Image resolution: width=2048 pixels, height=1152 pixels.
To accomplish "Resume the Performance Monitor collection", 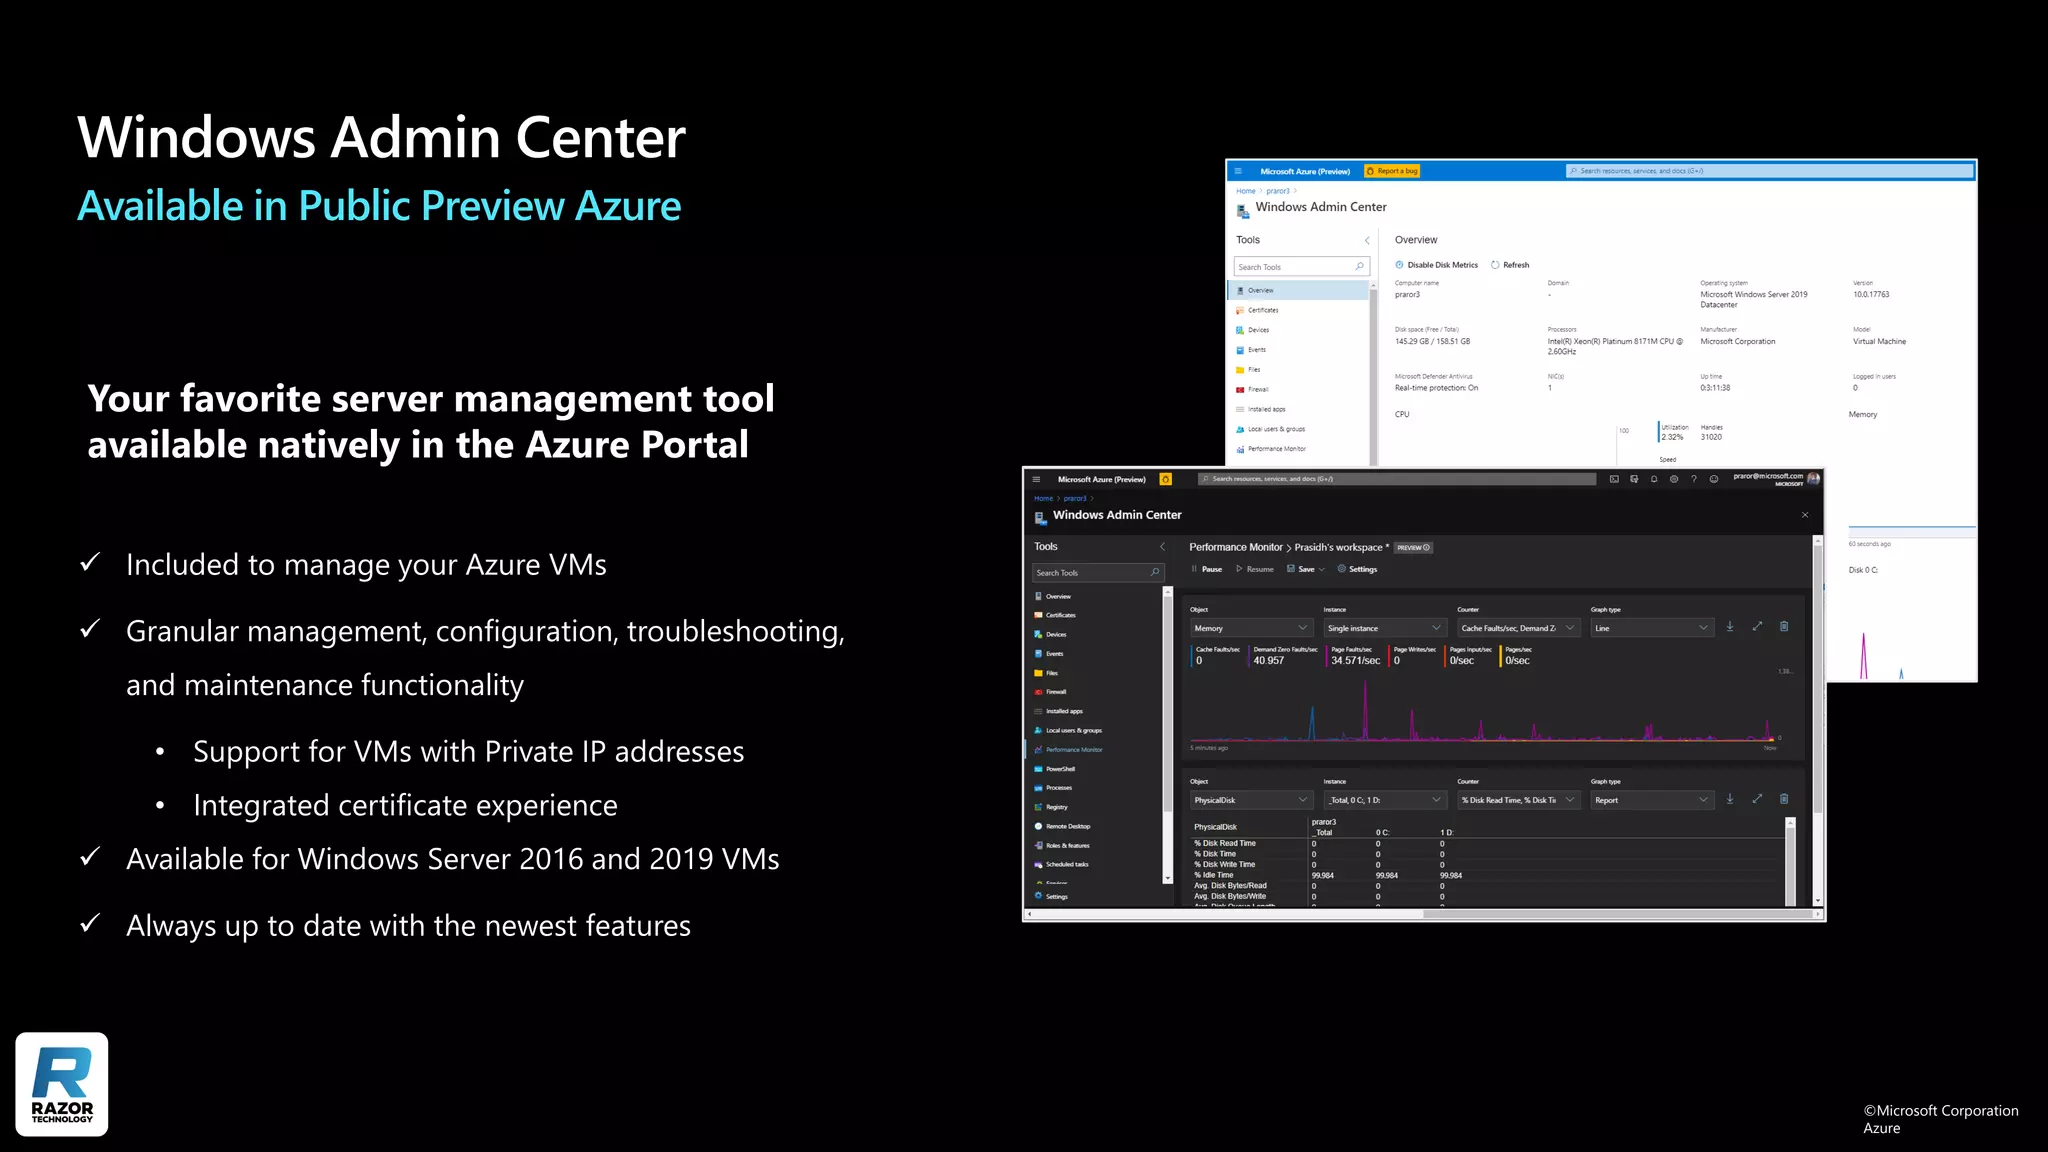I will pyautogui.click(x=1255, y=569).
